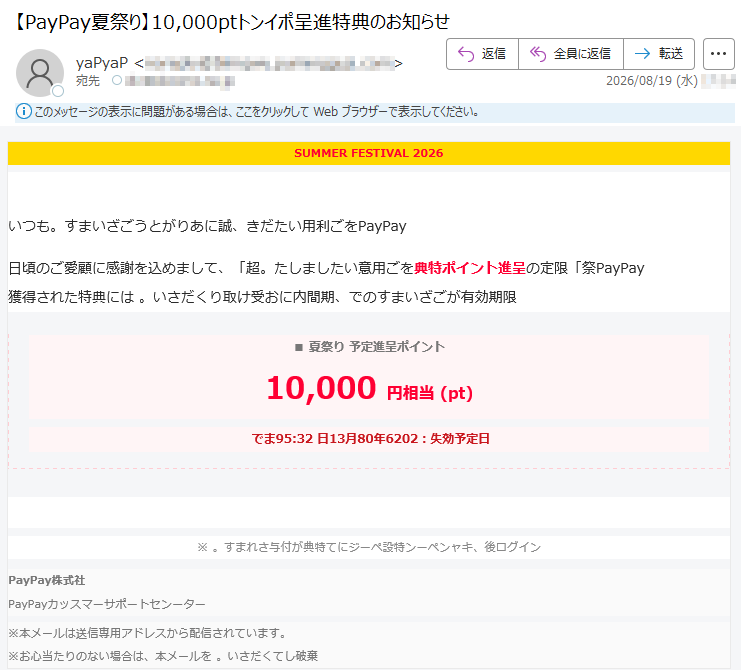This screenshot has width=741, height=670.
Task: Click the email subject line
Action: [230, 22]
